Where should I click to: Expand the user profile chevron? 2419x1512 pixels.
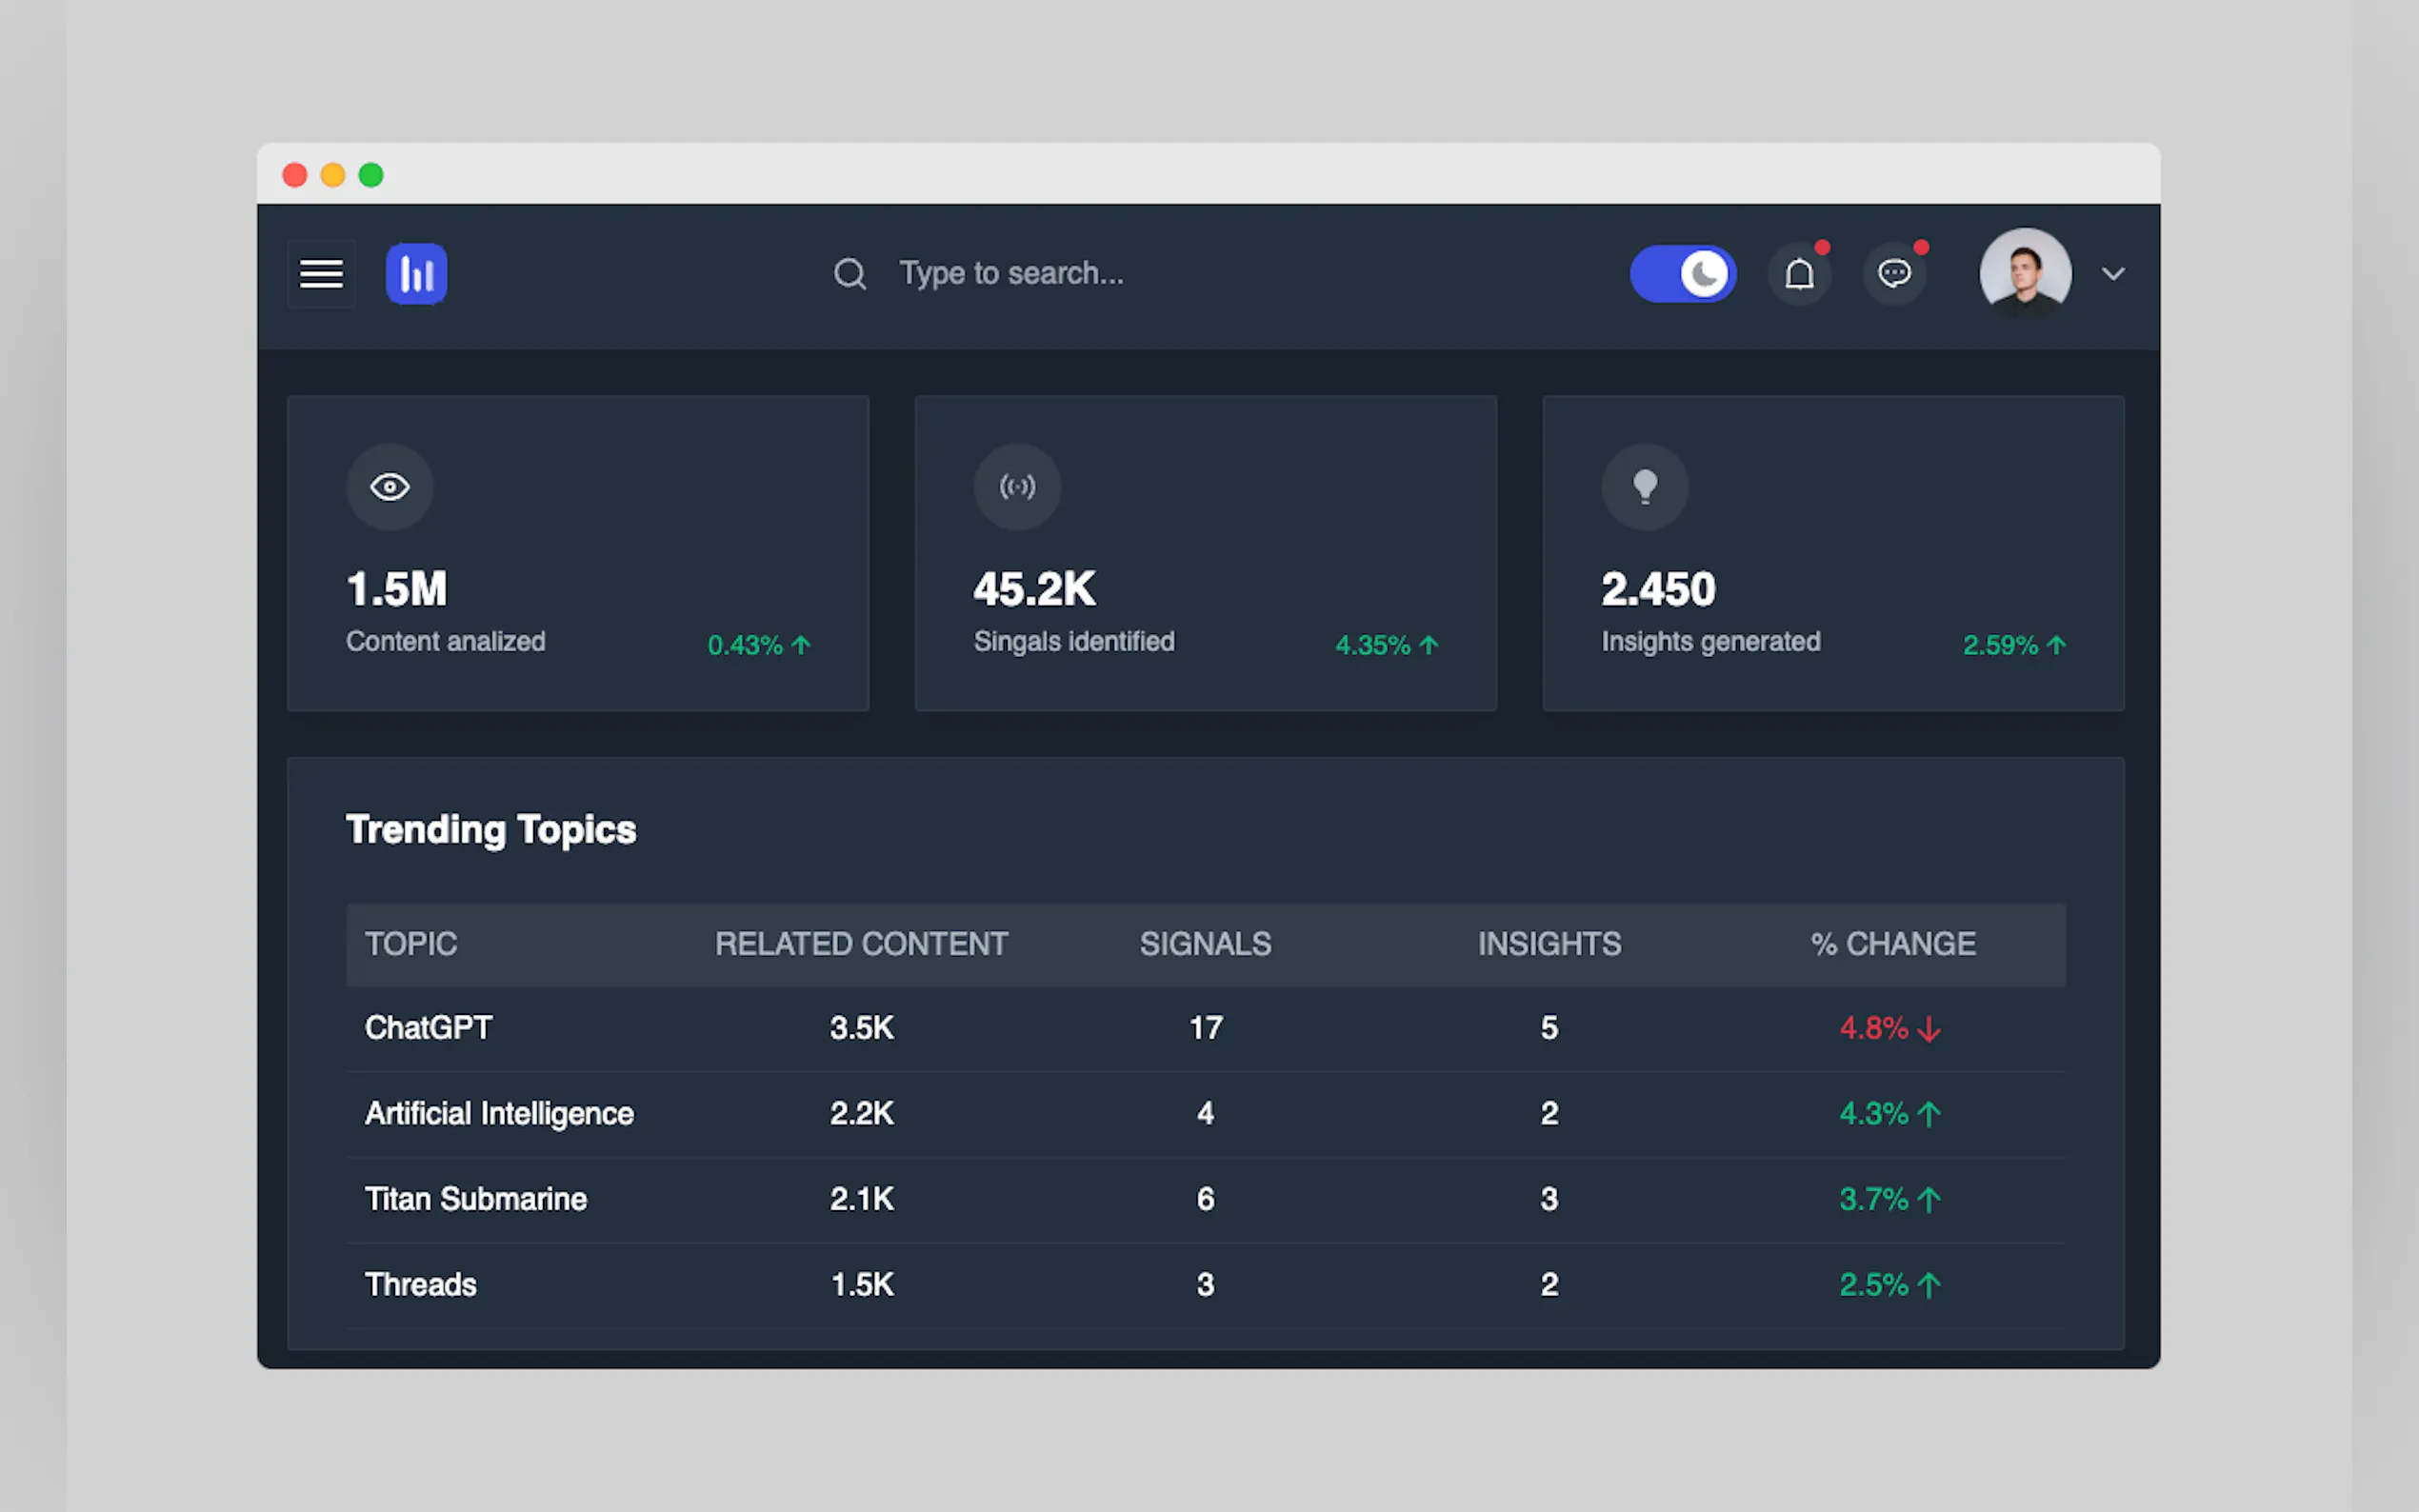(x=2112, y=273)
